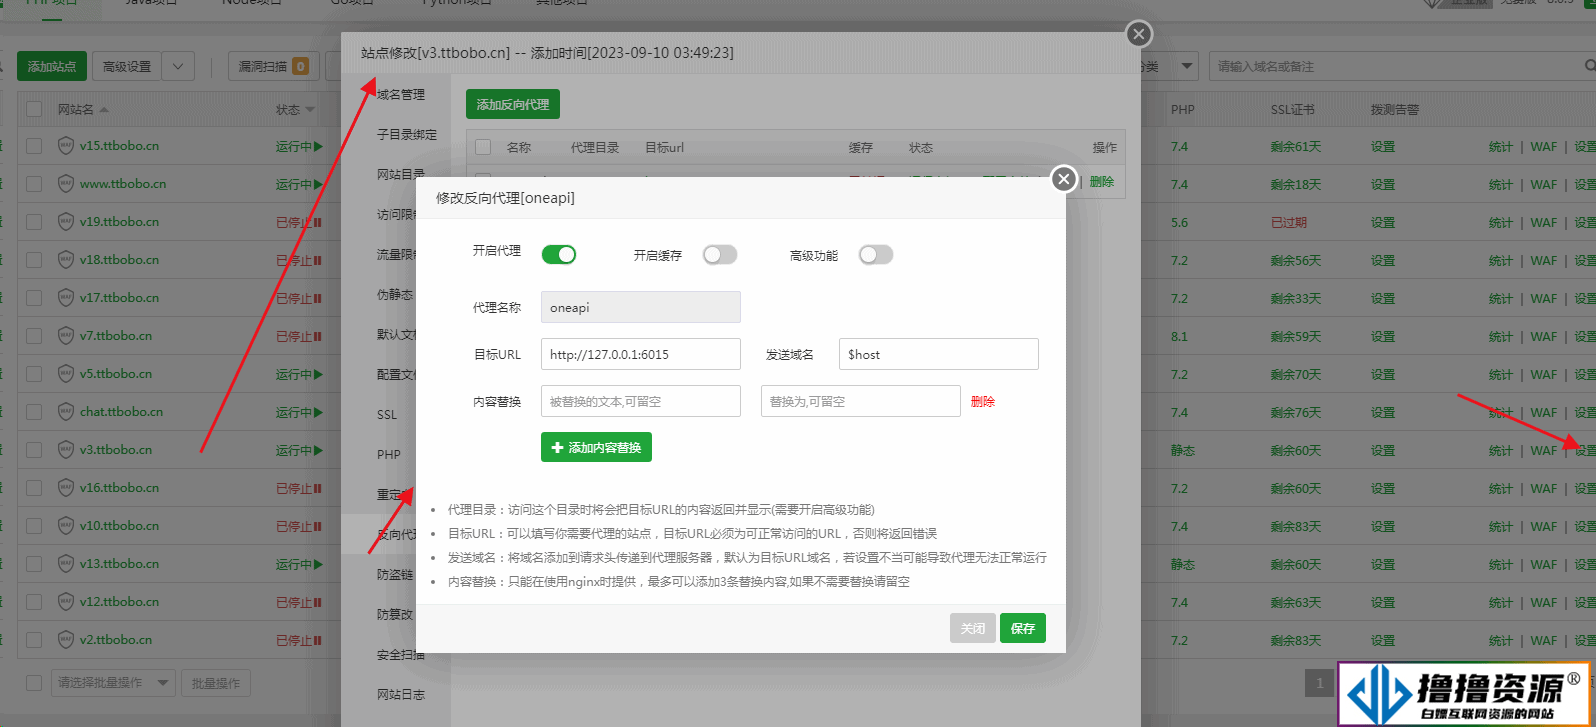The height and width of the screenshot is (727, 1596).
Task: Check the chat.ttbobo.cn row checkbox
Action: pyautogui.click(x=34, y=412)
